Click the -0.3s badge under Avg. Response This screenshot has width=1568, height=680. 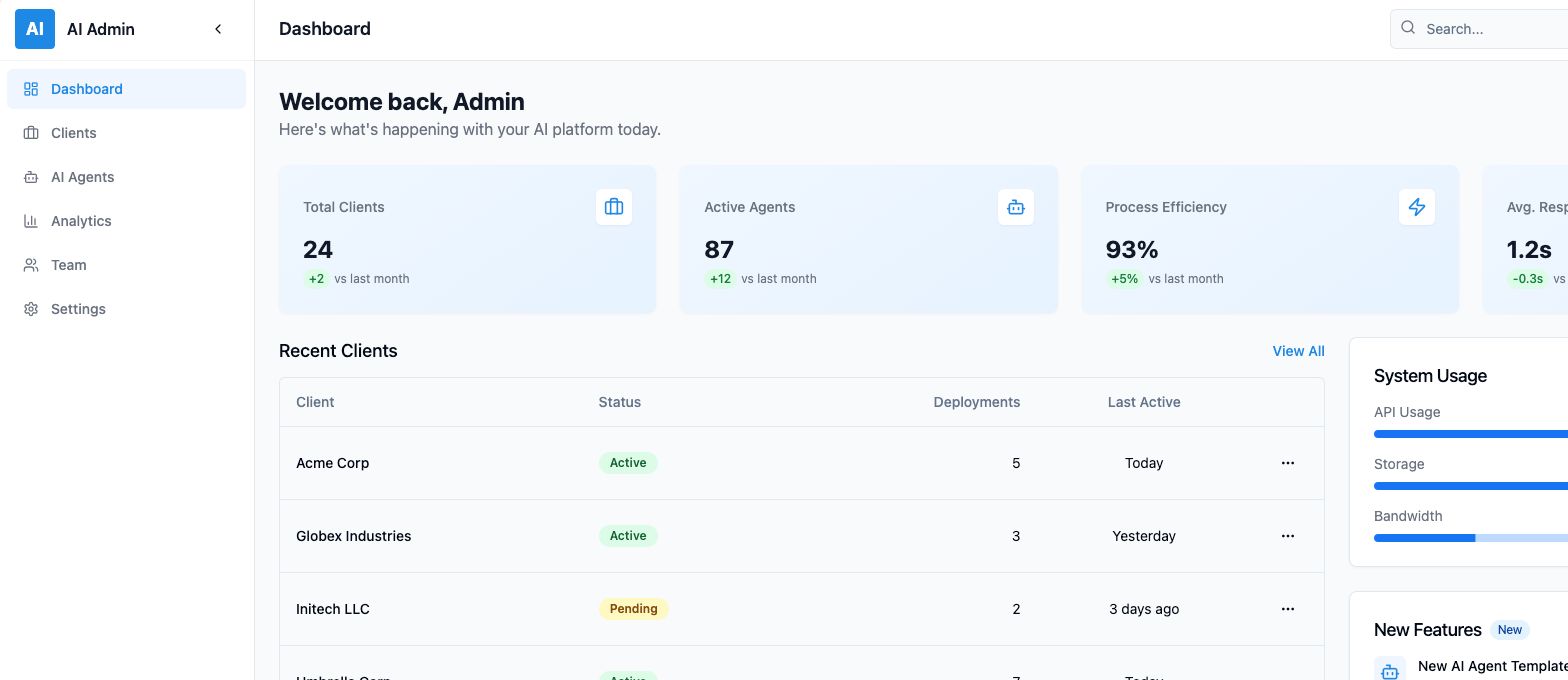click(x=1530, y=279)
